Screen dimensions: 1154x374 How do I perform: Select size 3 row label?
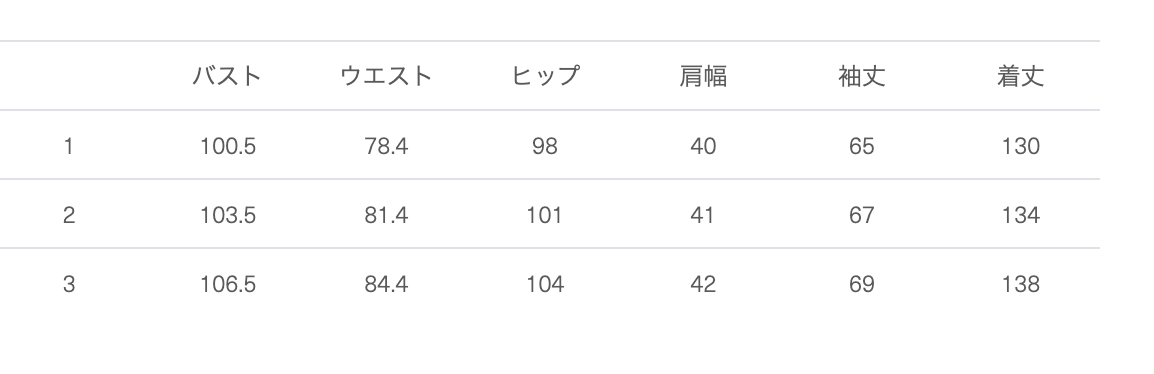tap(68, 284)
